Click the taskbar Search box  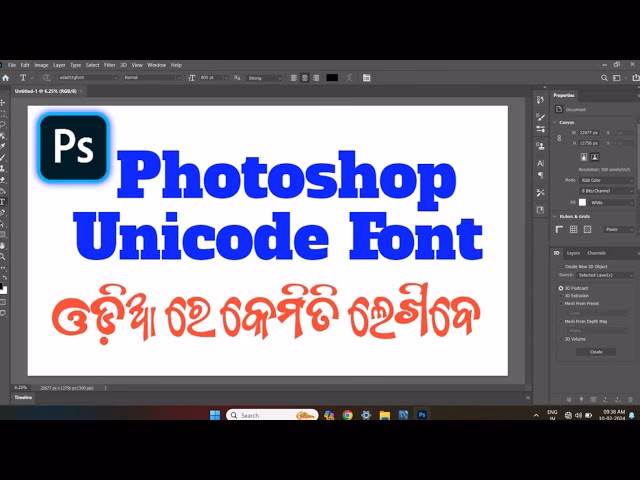[x=272, y=415]
